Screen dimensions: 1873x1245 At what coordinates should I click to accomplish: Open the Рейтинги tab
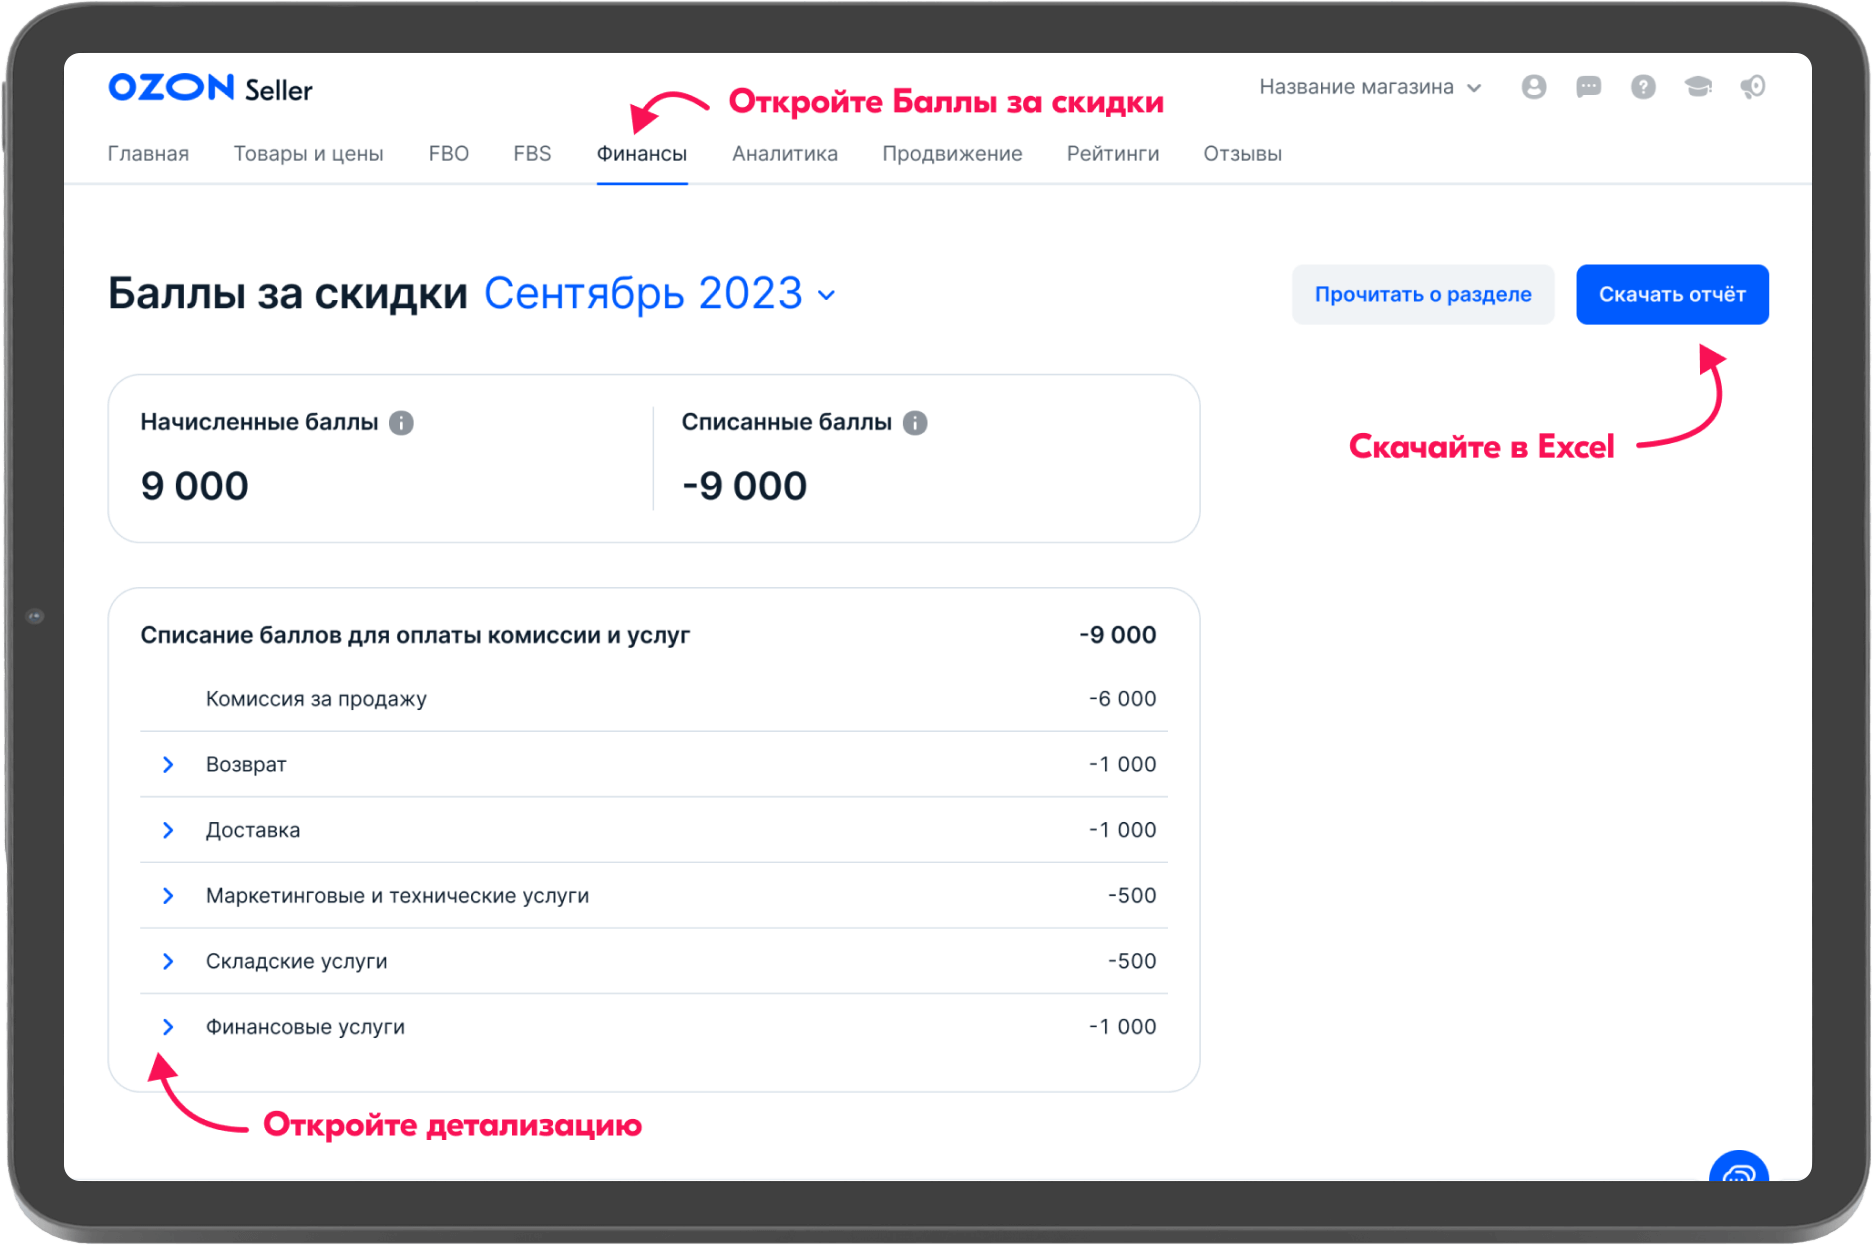1113,154
